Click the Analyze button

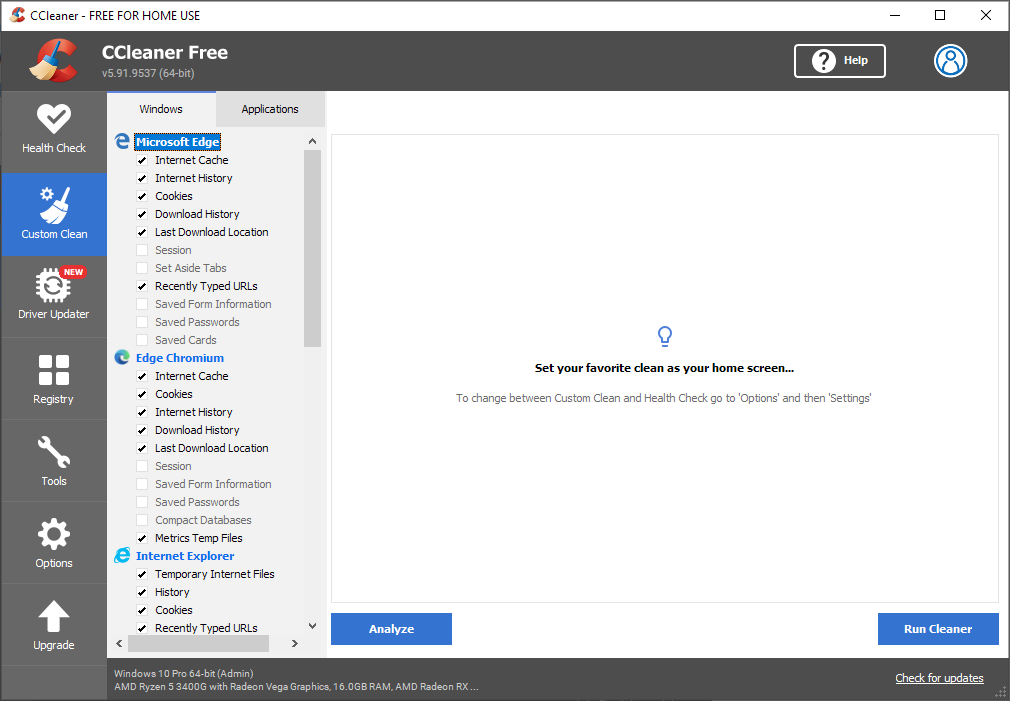pyautogui.click(x=391, y=629)
